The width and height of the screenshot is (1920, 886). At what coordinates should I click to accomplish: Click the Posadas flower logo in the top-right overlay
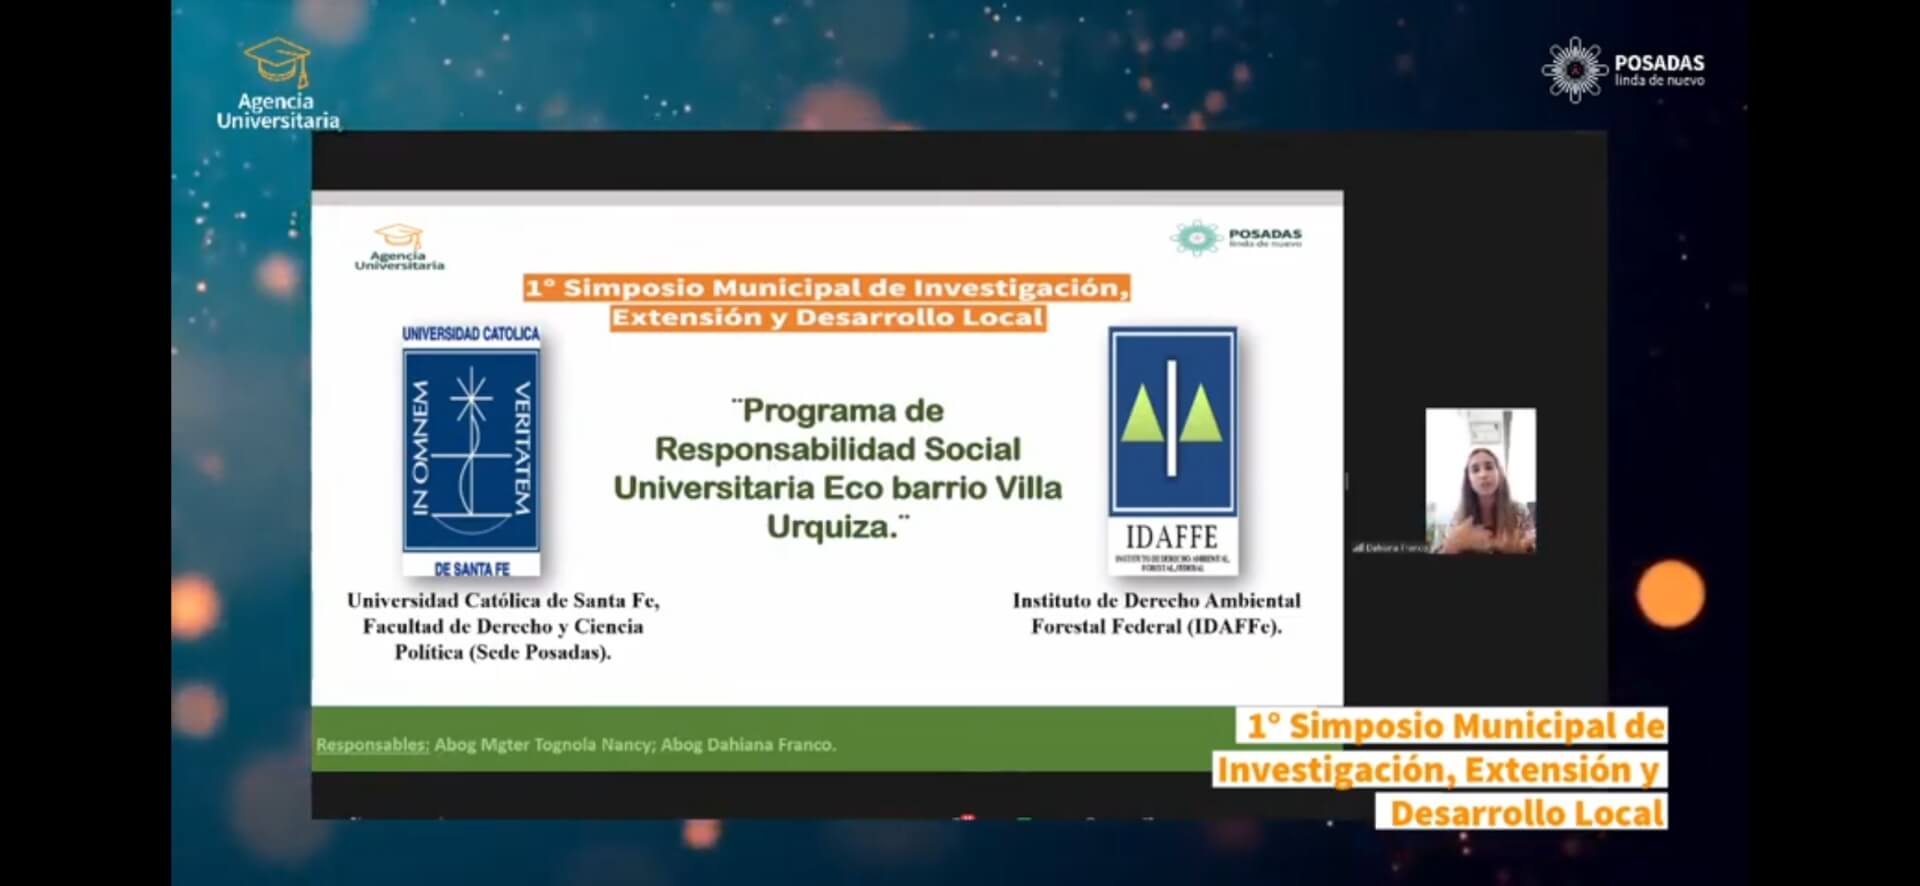pyautogui.click(x=1574, y=70)
